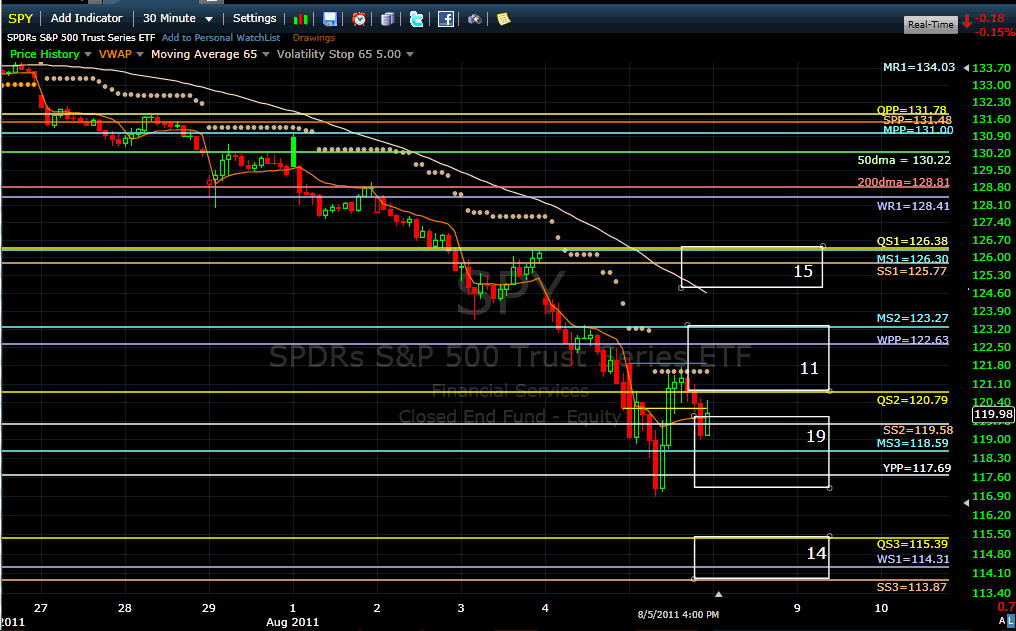Click the 200dma=128.81 label
This screenshot has height=631, width=1016.
pyautogui.click(x=904, y=182)
